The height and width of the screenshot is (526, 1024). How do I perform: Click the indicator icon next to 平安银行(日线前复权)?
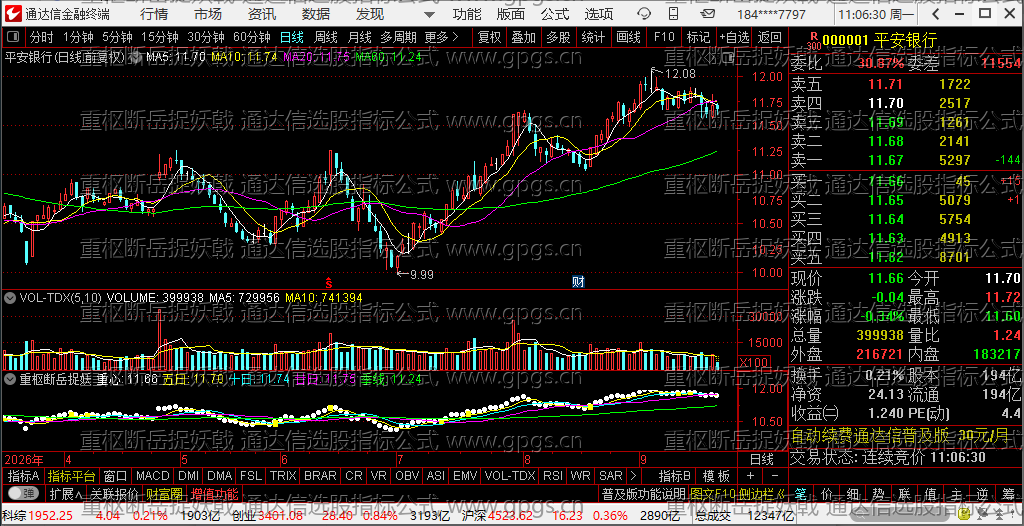pos(135,57)
